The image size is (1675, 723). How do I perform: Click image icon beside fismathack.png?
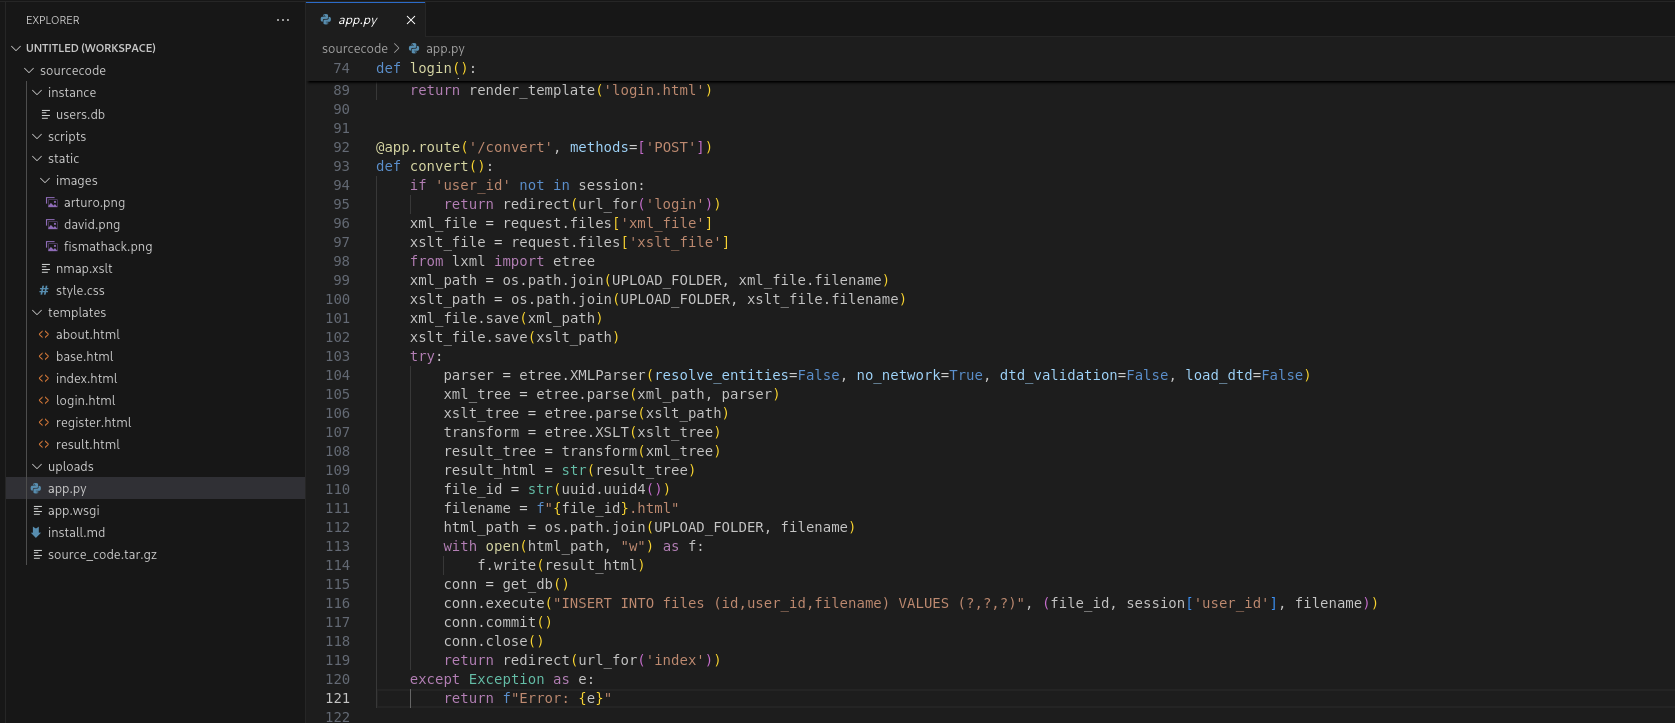[52, 247]
